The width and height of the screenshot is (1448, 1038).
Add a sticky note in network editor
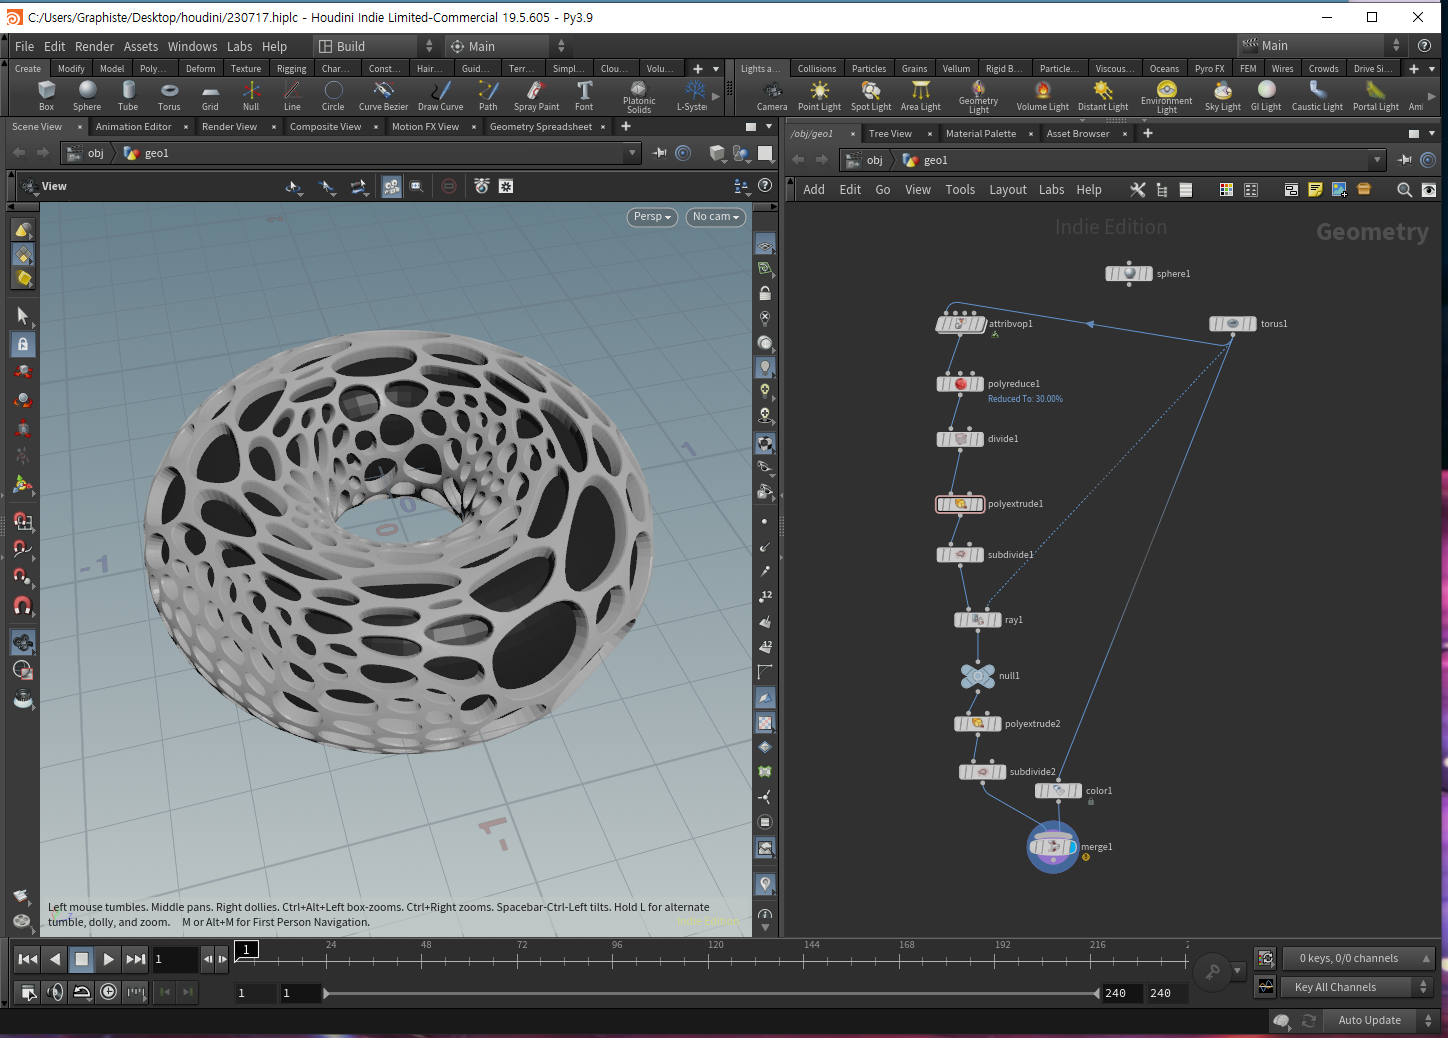pyautogui.click(x=1315, y=190)
